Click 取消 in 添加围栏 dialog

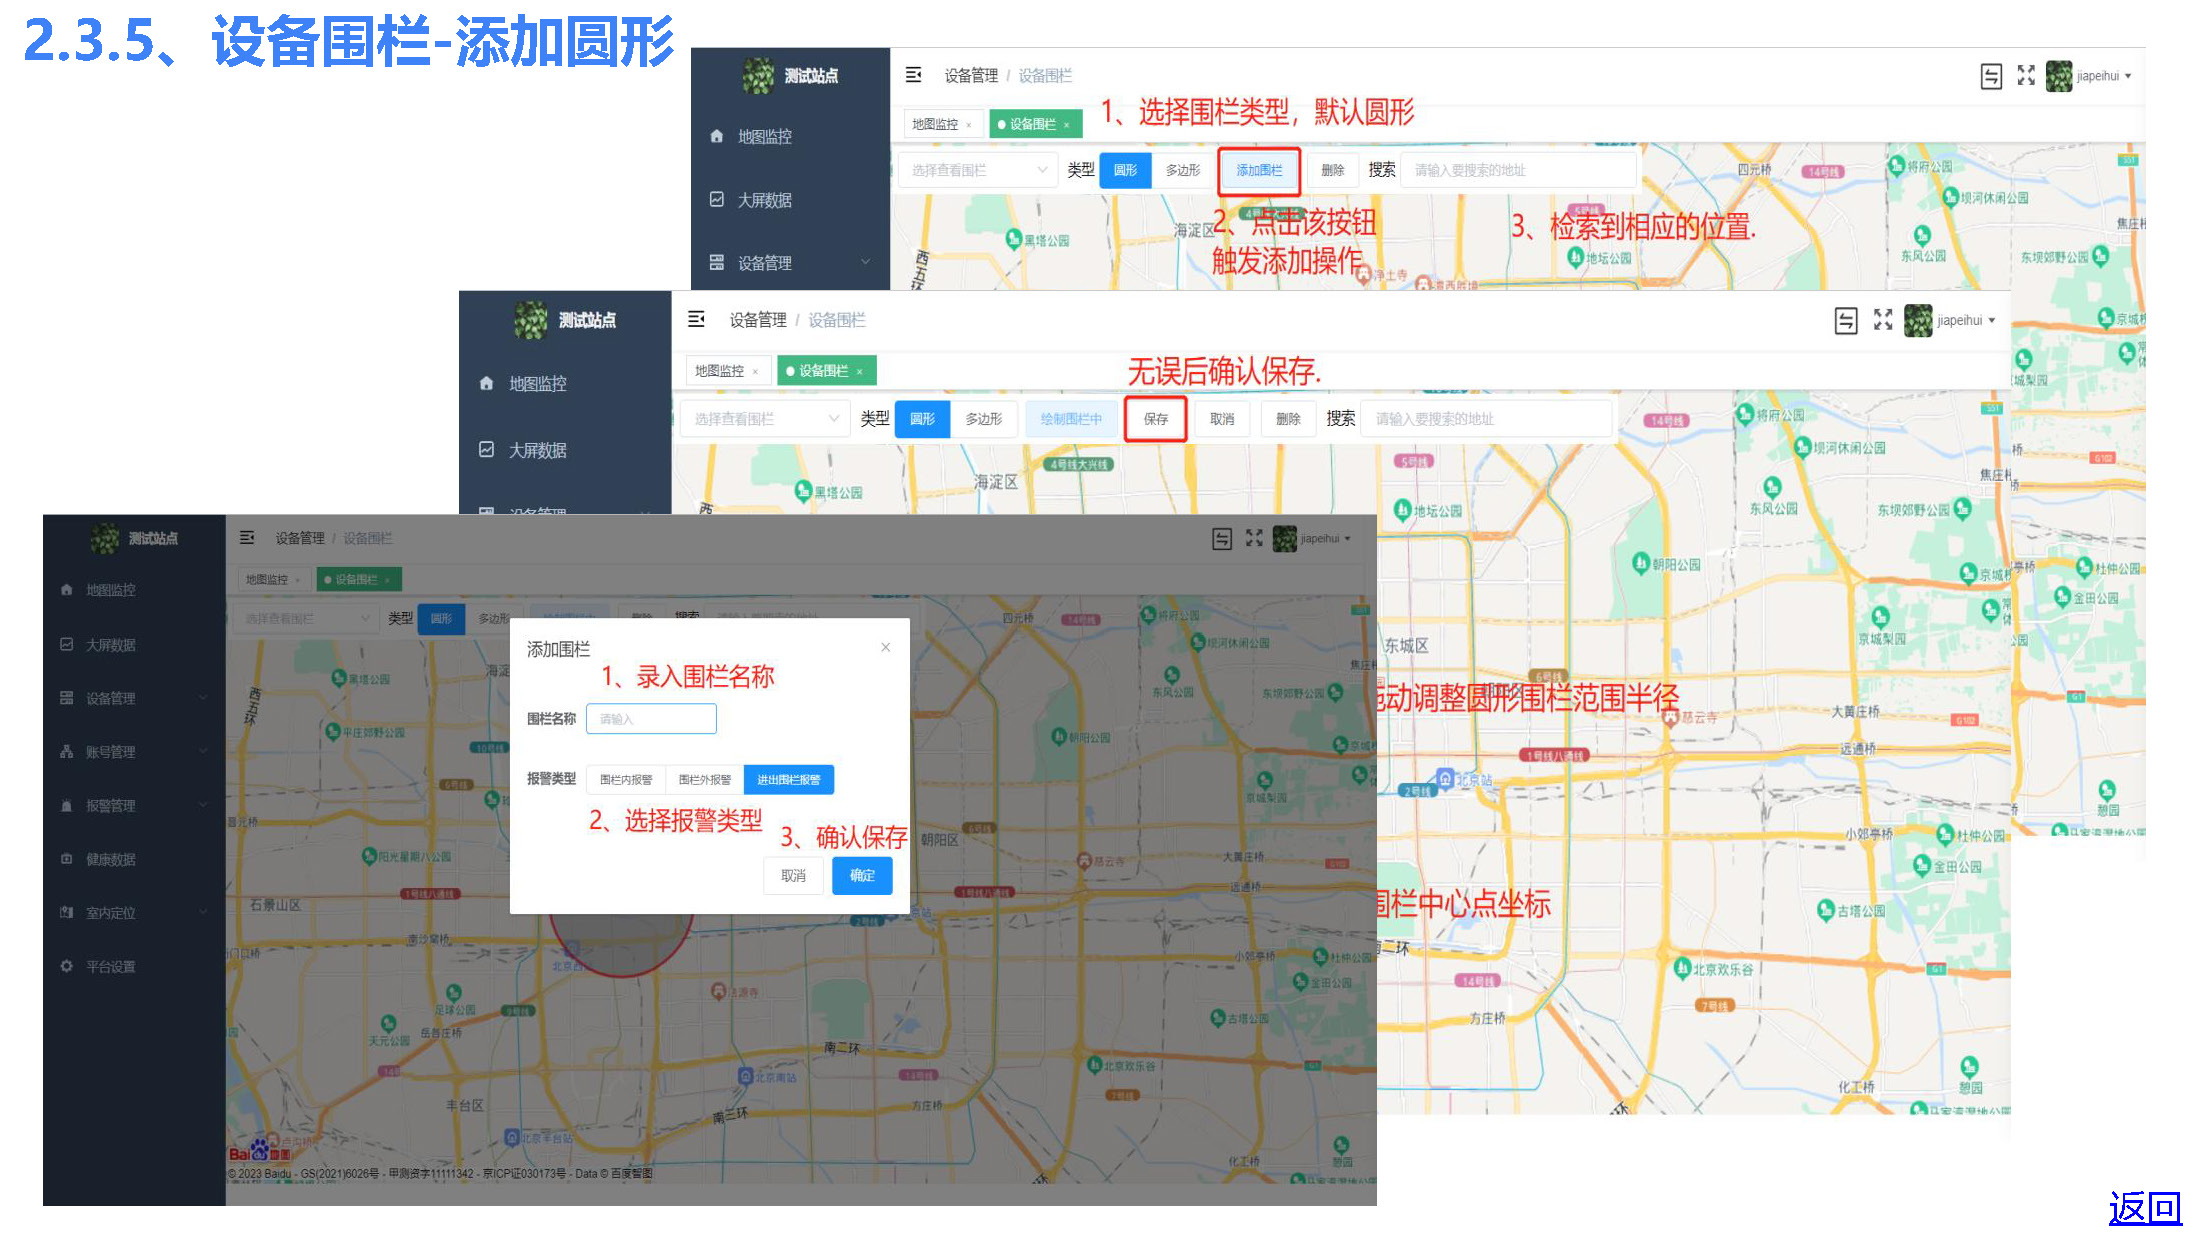tap(793, 875)
